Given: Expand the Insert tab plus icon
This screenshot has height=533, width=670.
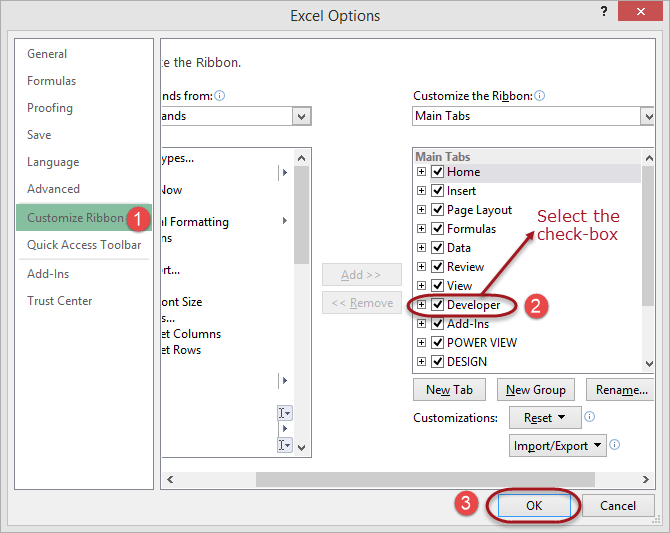Looking at the screenshot, I should (x=422, y=191).
